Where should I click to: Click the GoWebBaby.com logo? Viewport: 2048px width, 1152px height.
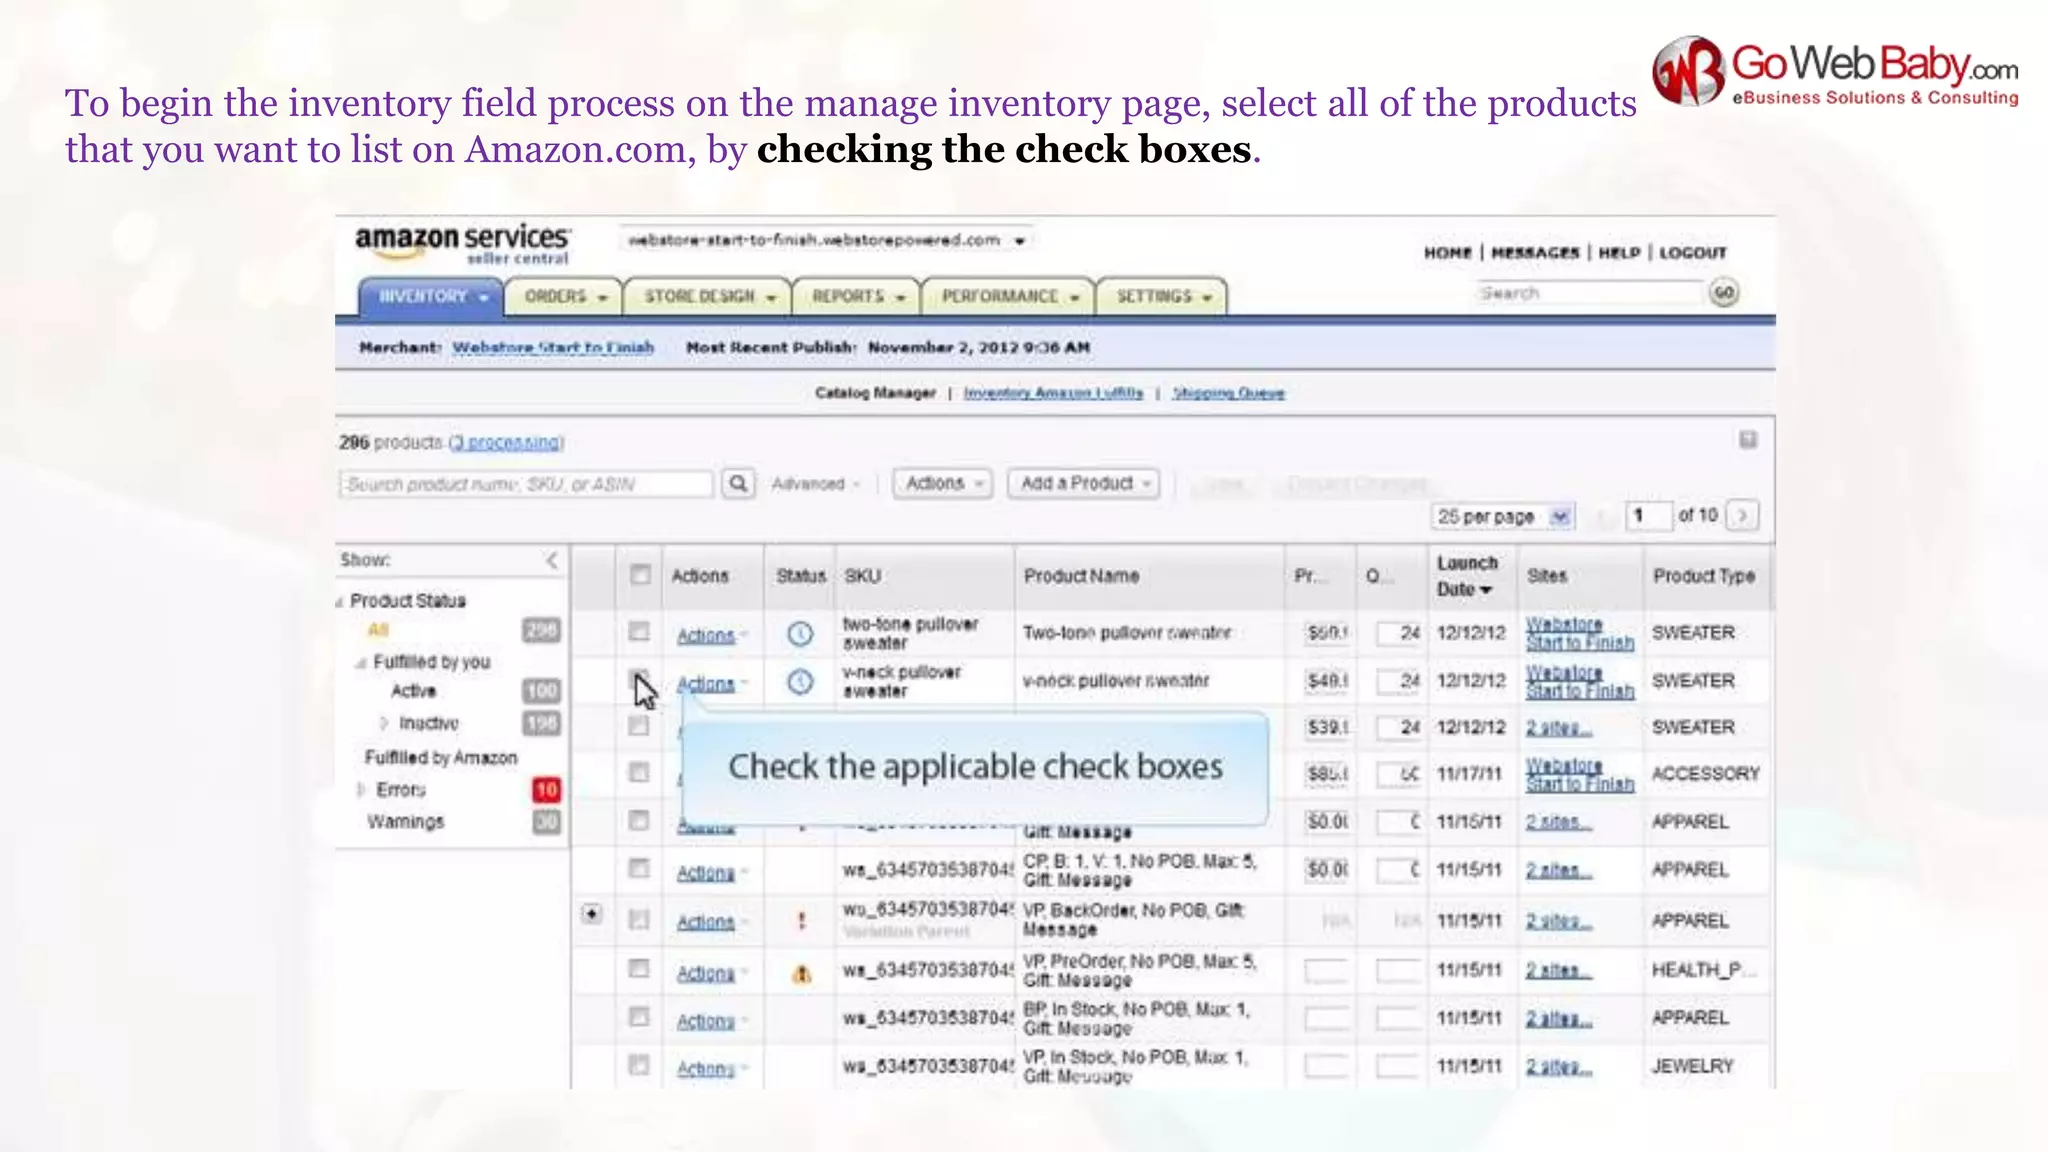(x=1835, y=72)
